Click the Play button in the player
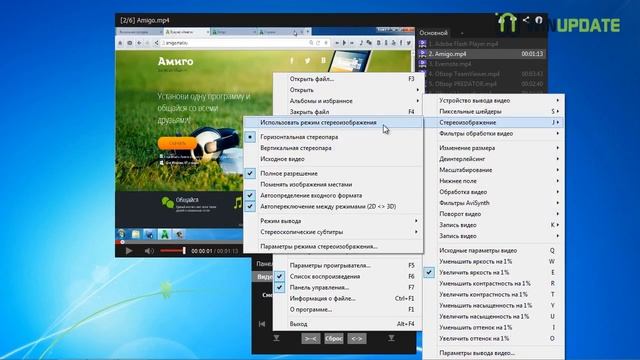640x360 pixels. [129, 251]
